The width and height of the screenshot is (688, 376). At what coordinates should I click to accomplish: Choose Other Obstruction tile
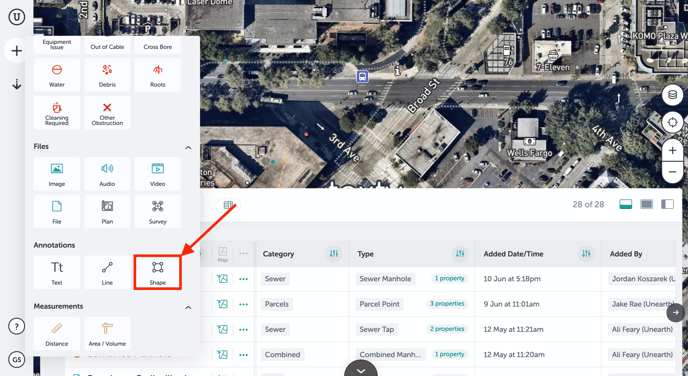click(107, 113)
